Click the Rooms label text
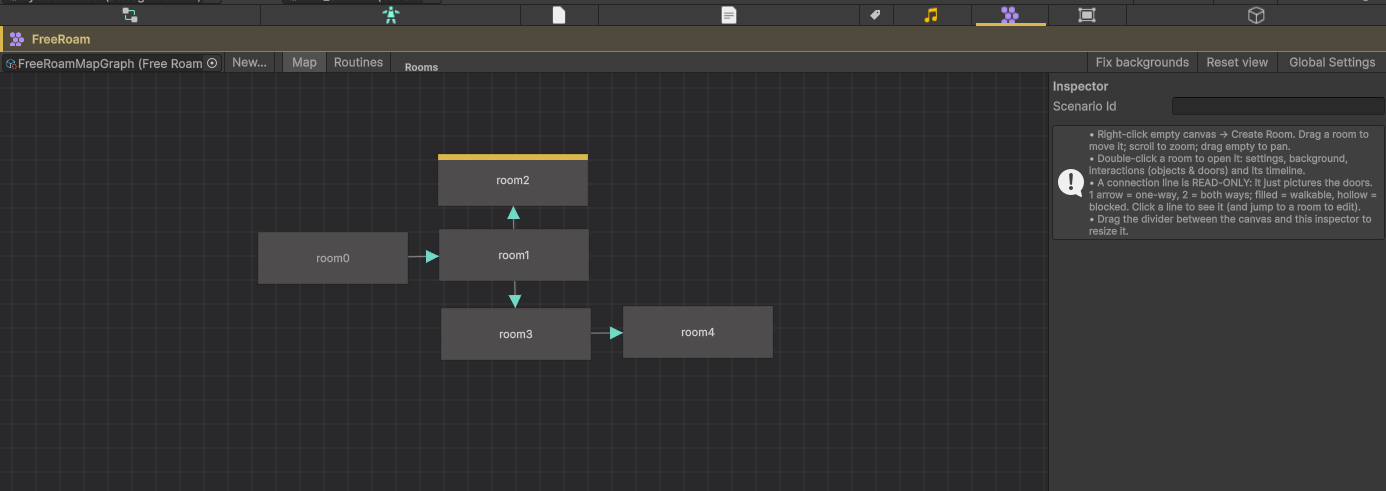This screenshot has width=1386, height=491. [421, 67]
